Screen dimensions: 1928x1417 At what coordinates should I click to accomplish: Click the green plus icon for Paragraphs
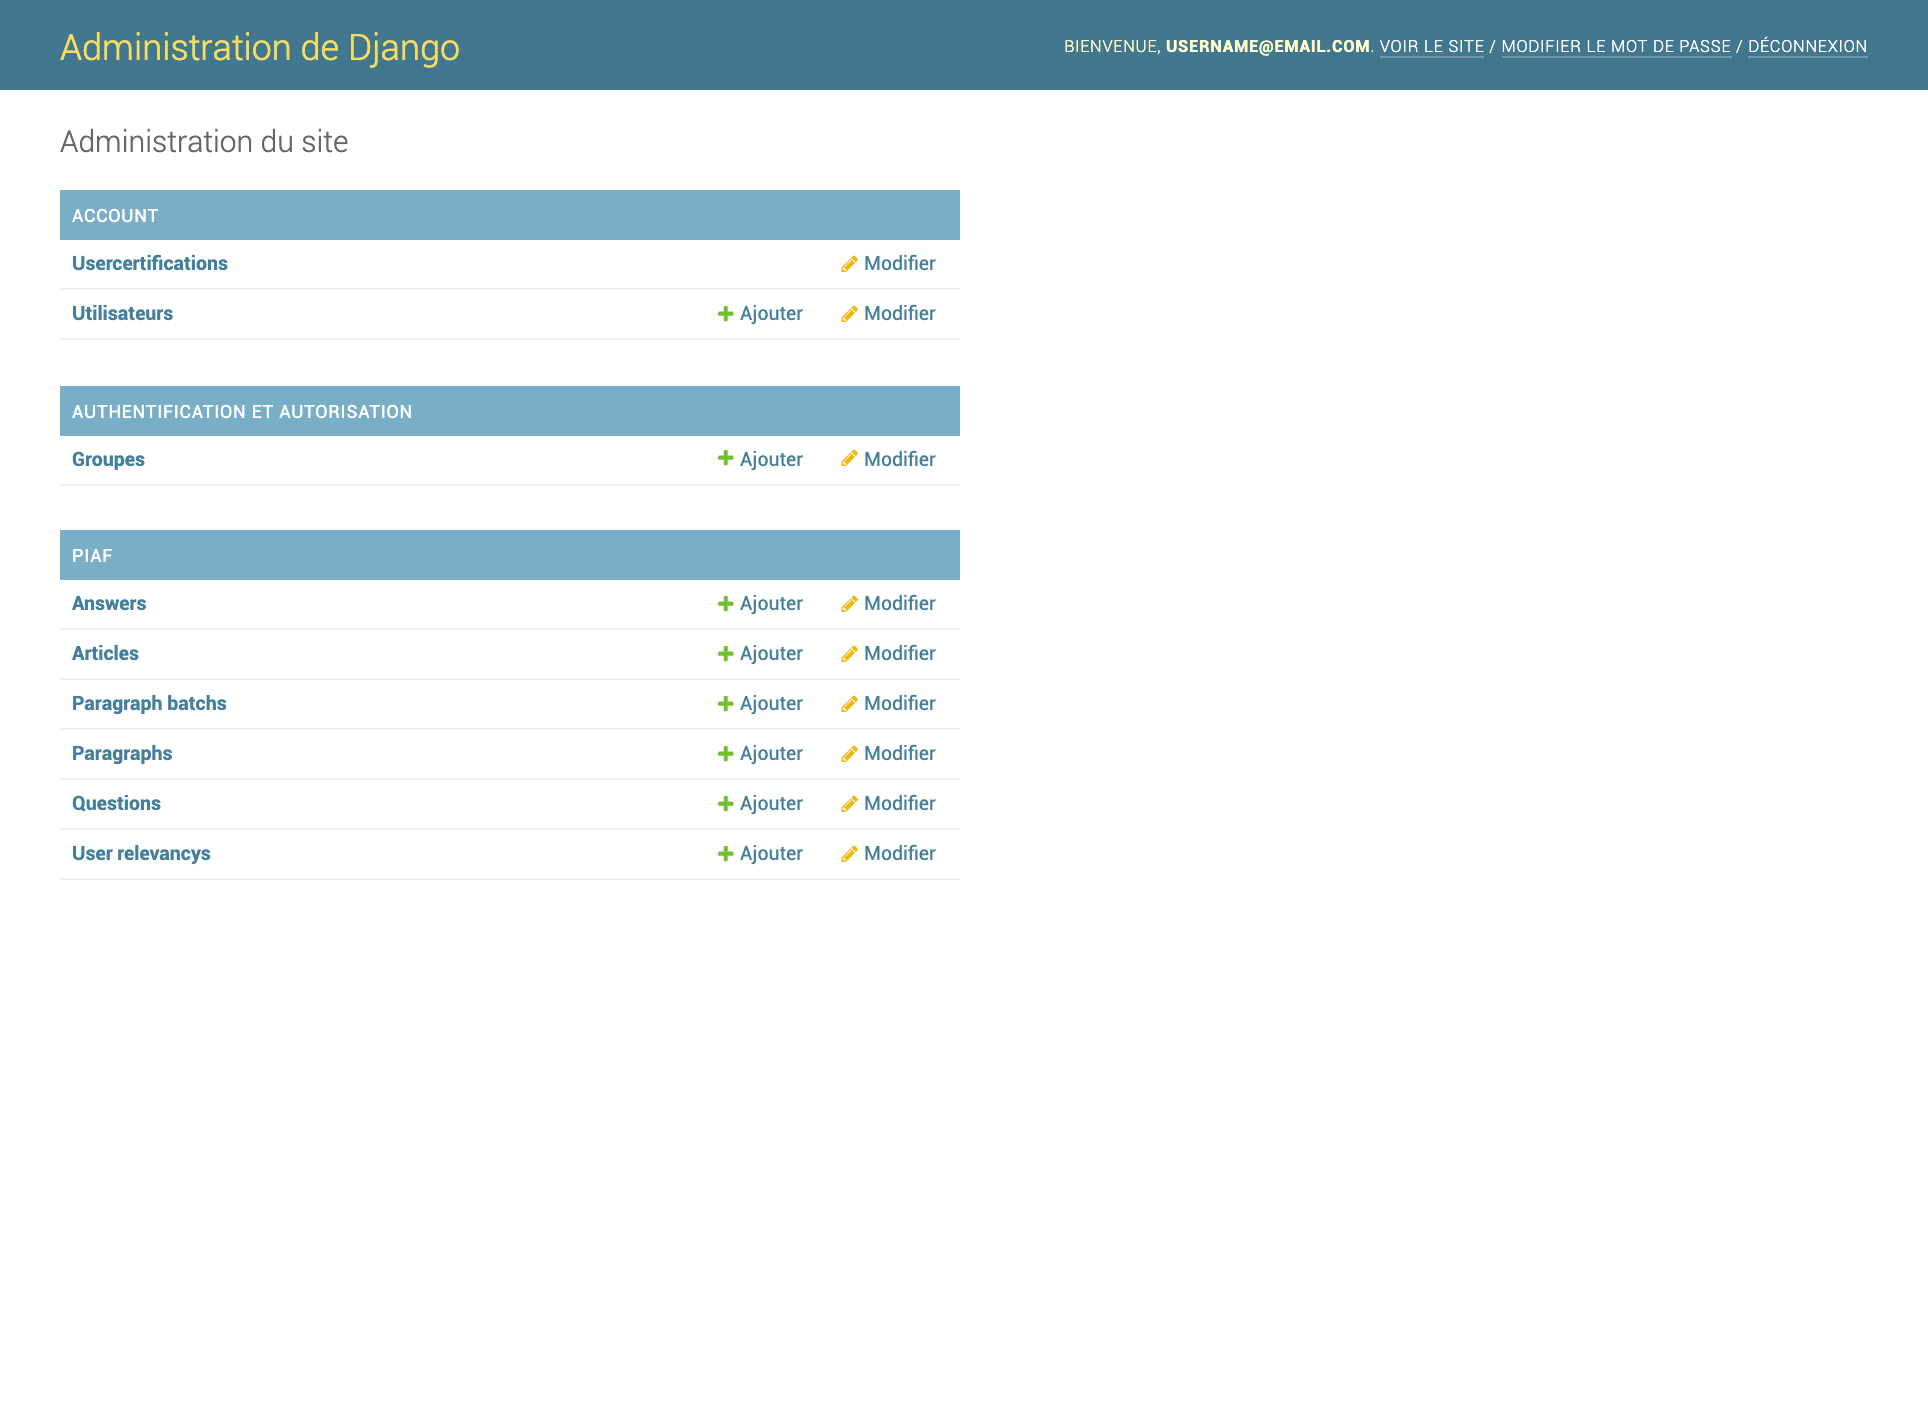(x=726, y=754)
